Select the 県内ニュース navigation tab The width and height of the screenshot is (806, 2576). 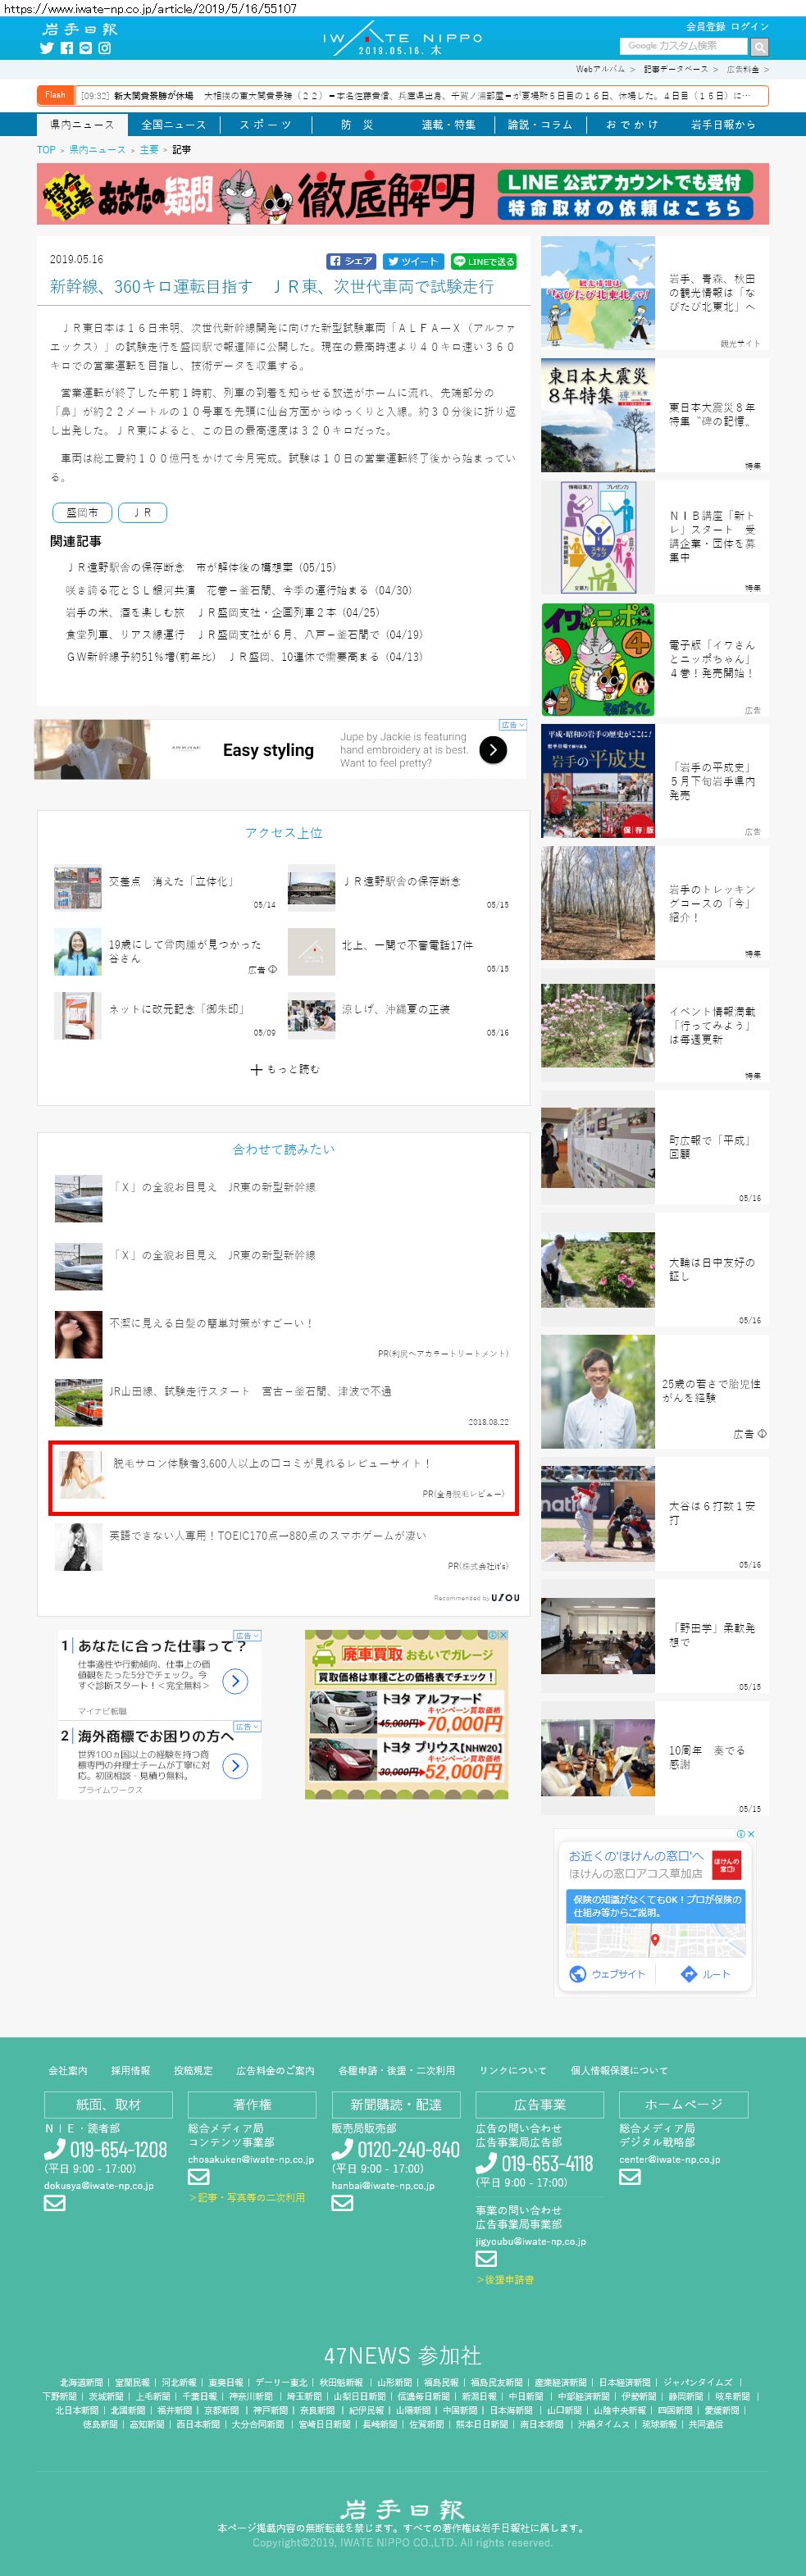click(x=82, y=125)
